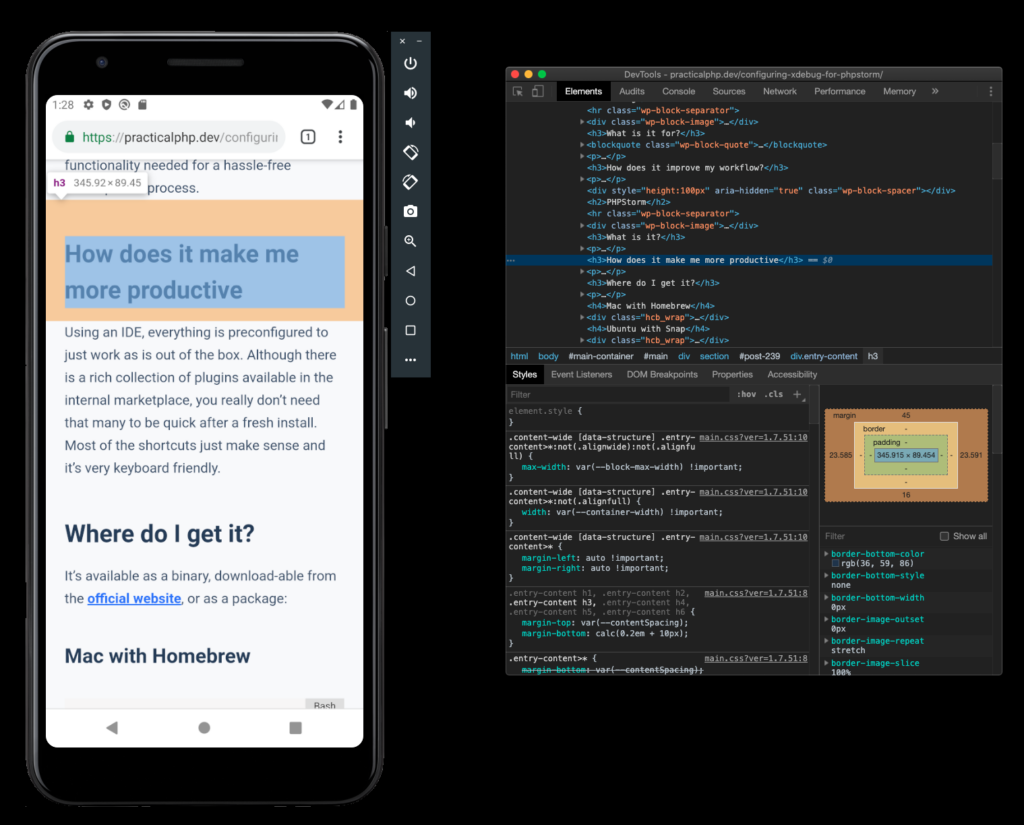Click the div.entry-content breadcrumb
Screen dimensions: 1024x825
click(824, 356)
